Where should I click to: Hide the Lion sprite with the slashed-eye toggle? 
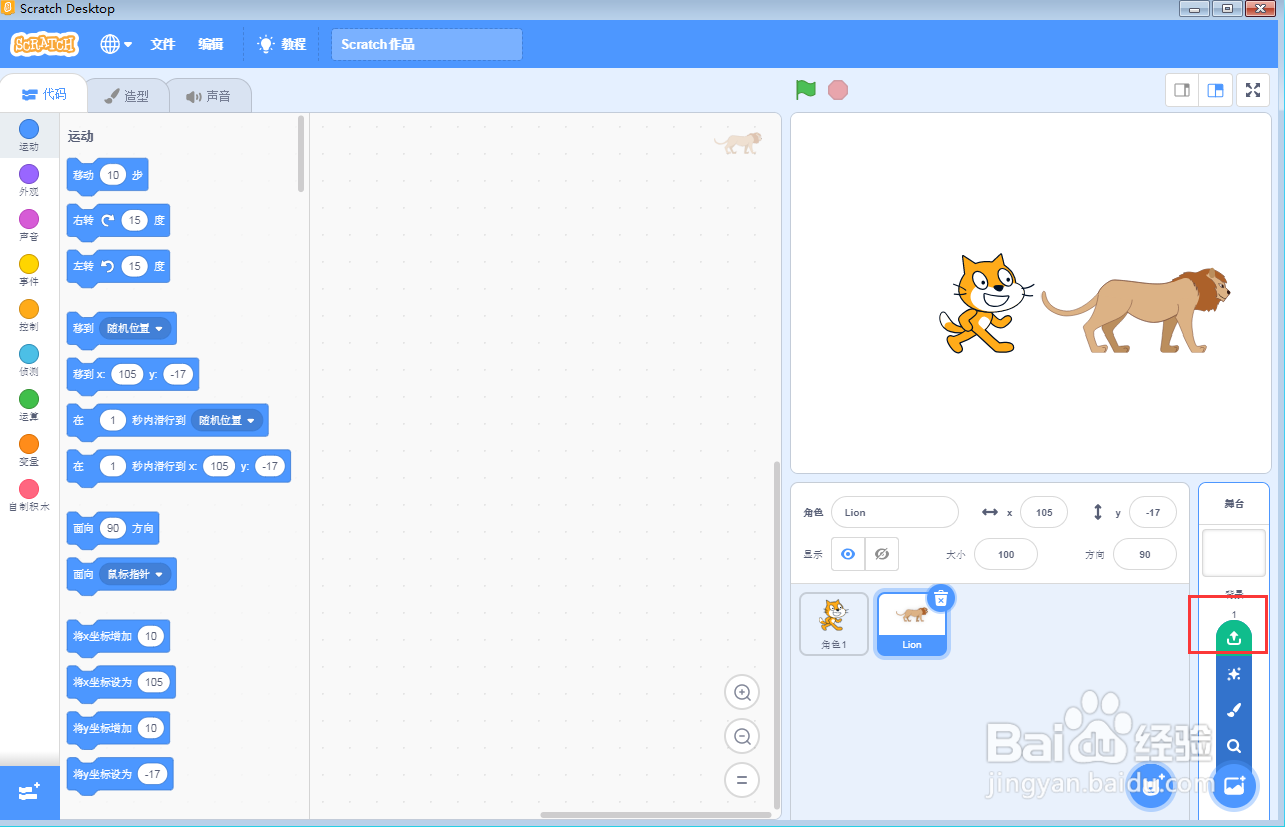(x=884, y=553)
